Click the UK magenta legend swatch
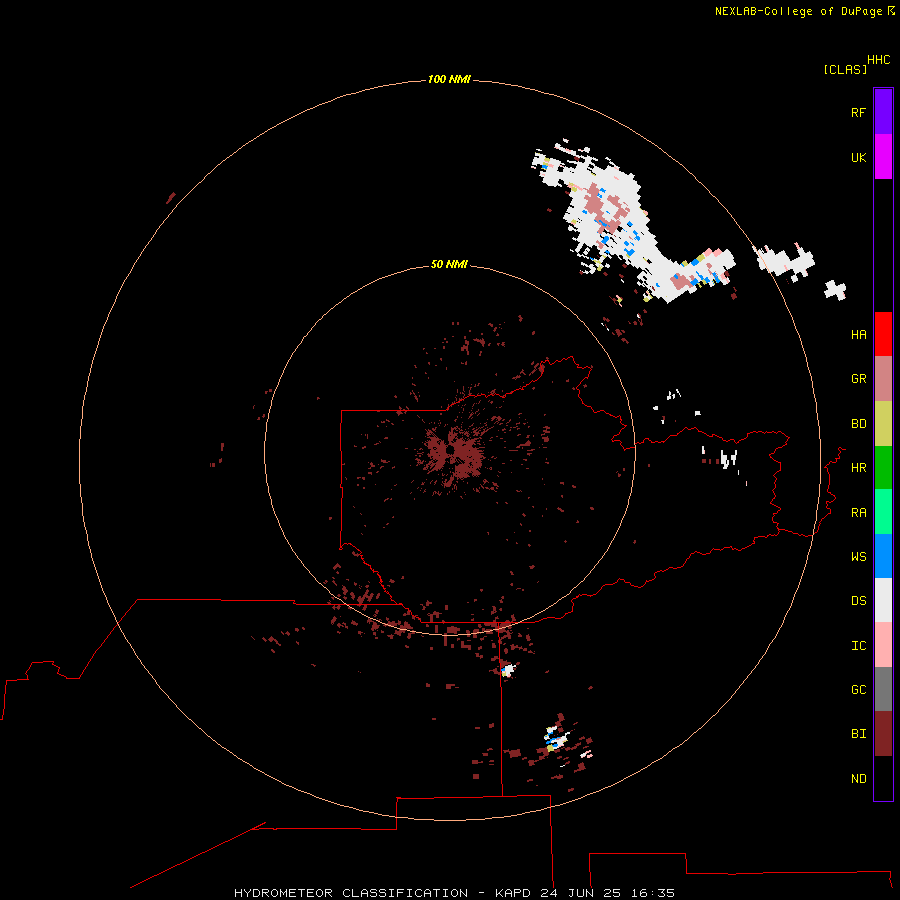 click(x=883, y=157)
